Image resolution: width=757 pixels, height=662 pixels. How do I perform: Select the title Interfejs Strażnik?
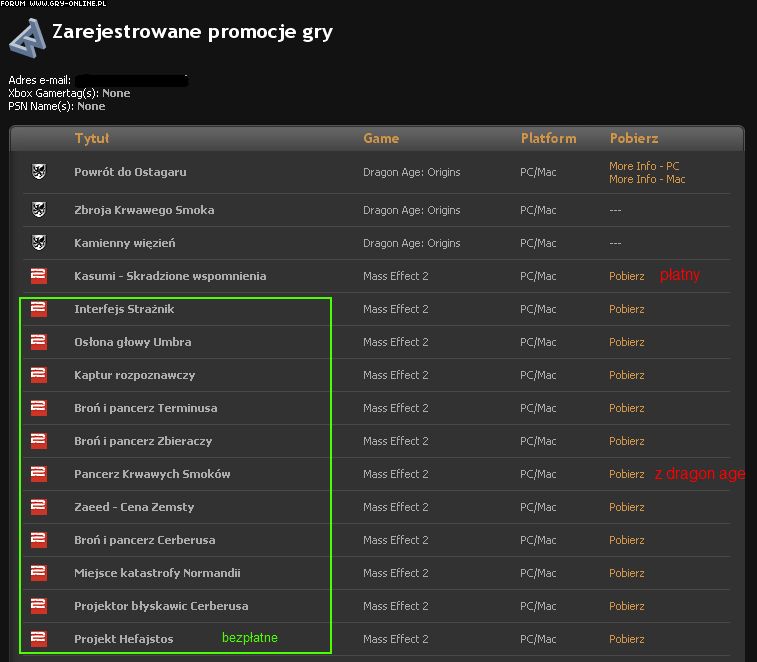(x=124, y=309)
